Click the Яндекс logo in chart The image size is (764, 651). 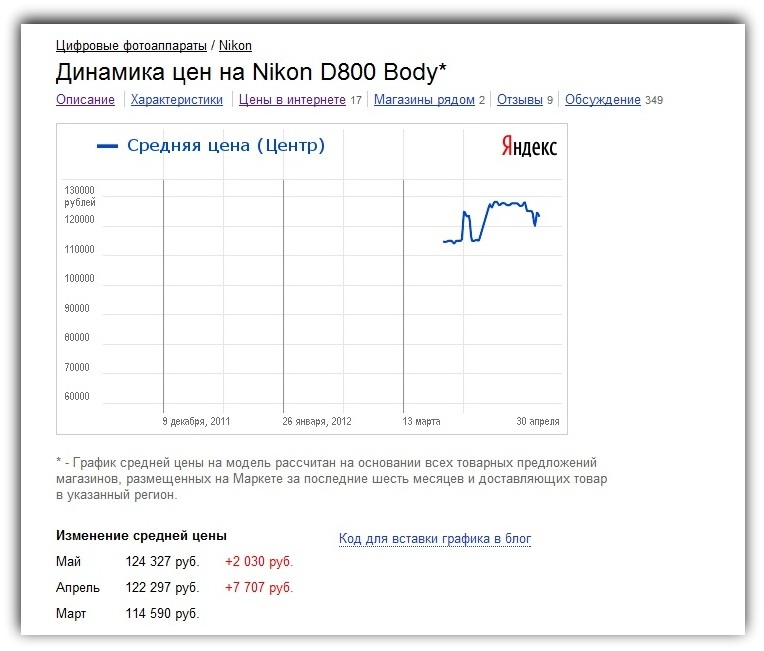click(x=529, y=146)
